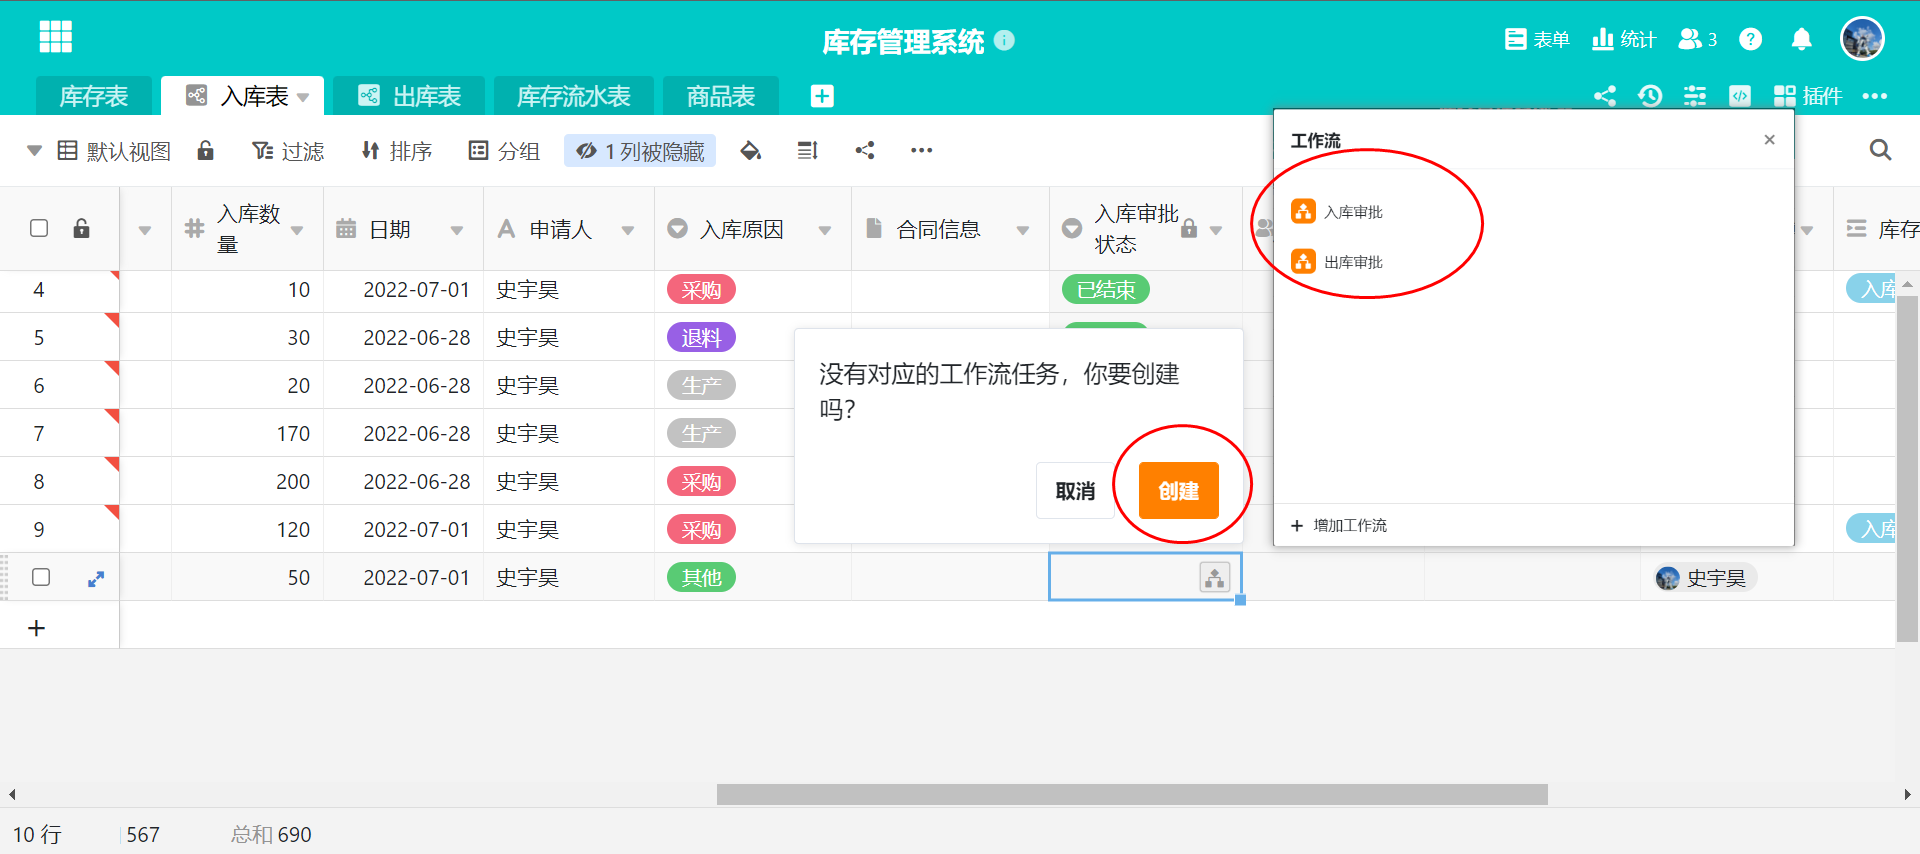Click 增加工作流 to add a workflow

(1339, 525)
